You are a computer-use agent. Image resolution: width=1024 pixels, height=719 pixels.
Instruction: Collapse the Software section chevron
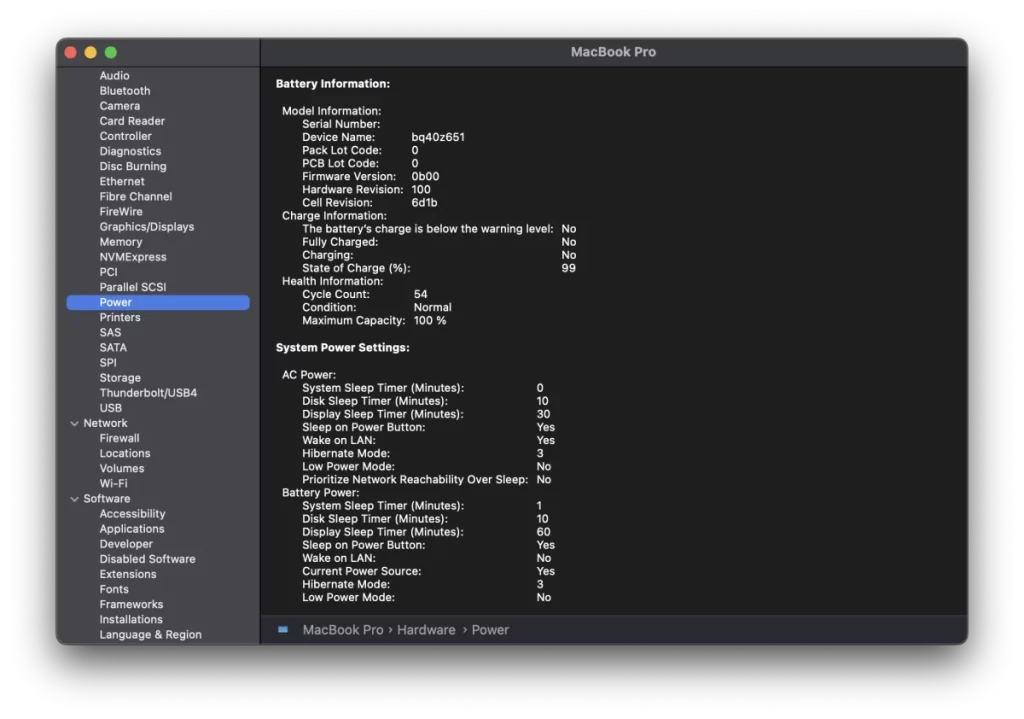pos(74,499)
